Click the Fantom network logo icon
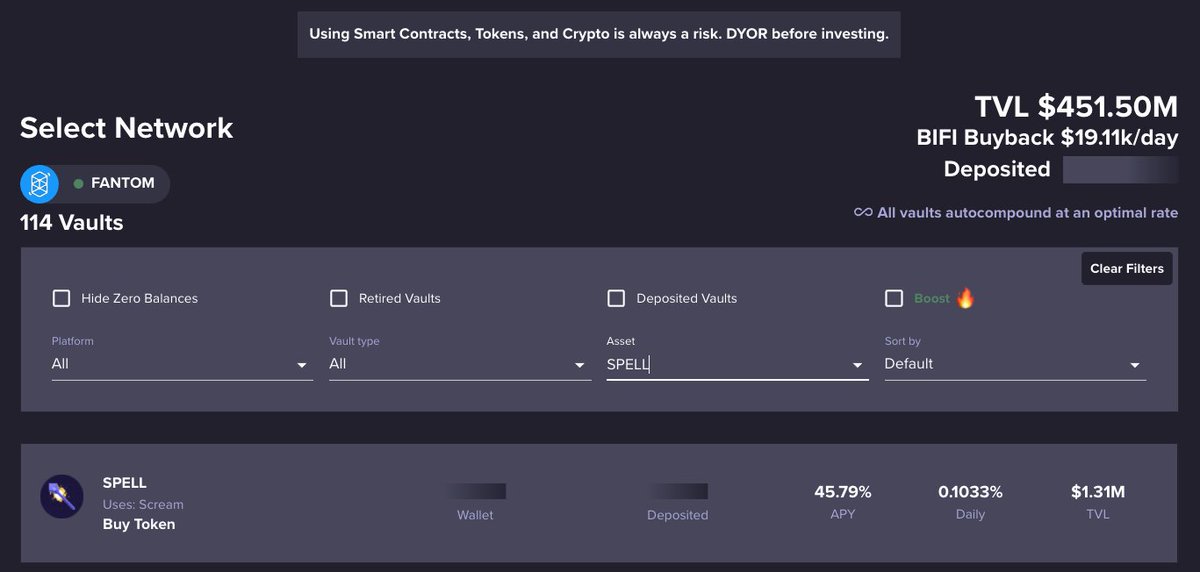This screenshot has width=1200, height=572. click(x=40, y=184)
